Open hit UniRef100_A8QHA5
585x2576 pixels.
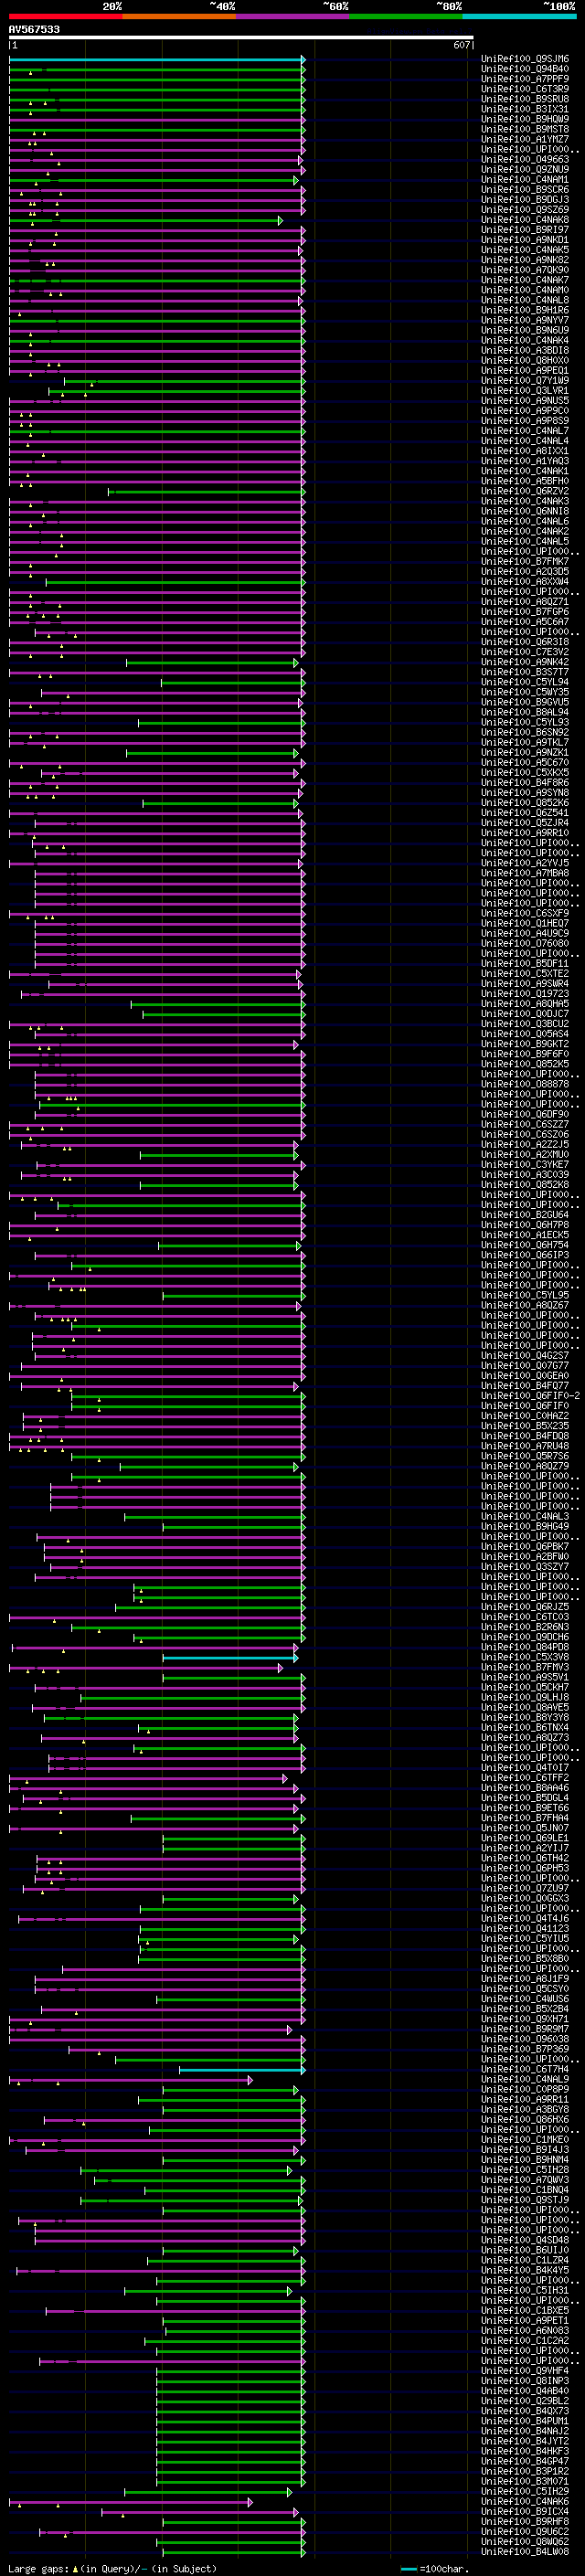[x=525, y=1004]
